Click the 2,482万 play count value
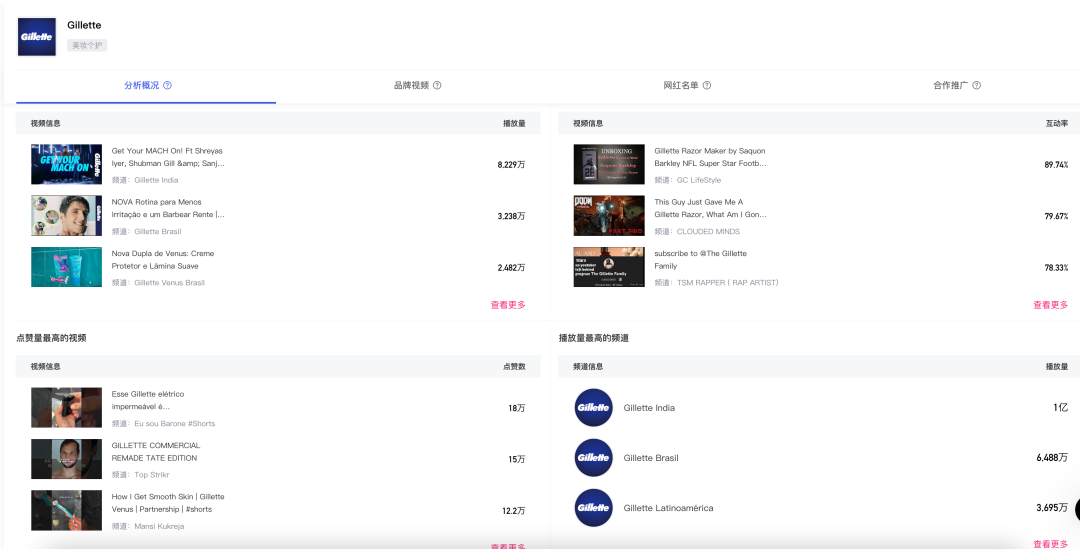The width and height of the screenshot is (1080, 549). [x=511, y=267]
